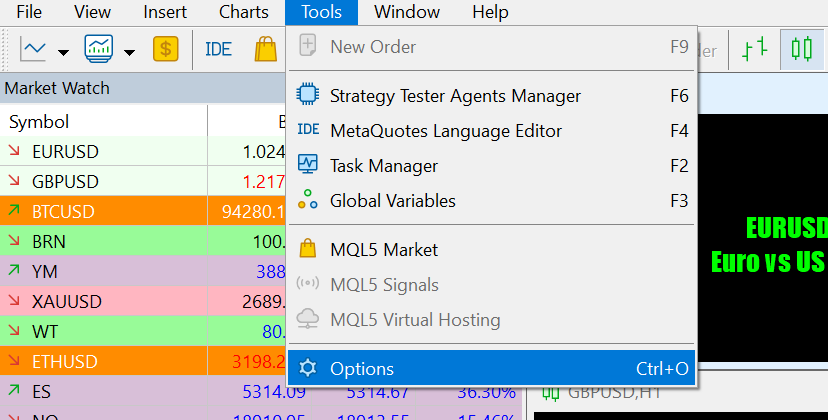This screenshot has height=420, width=828.
Task: Click the XAUUSD red down-arrow indicator
Action: pos(14,300)
